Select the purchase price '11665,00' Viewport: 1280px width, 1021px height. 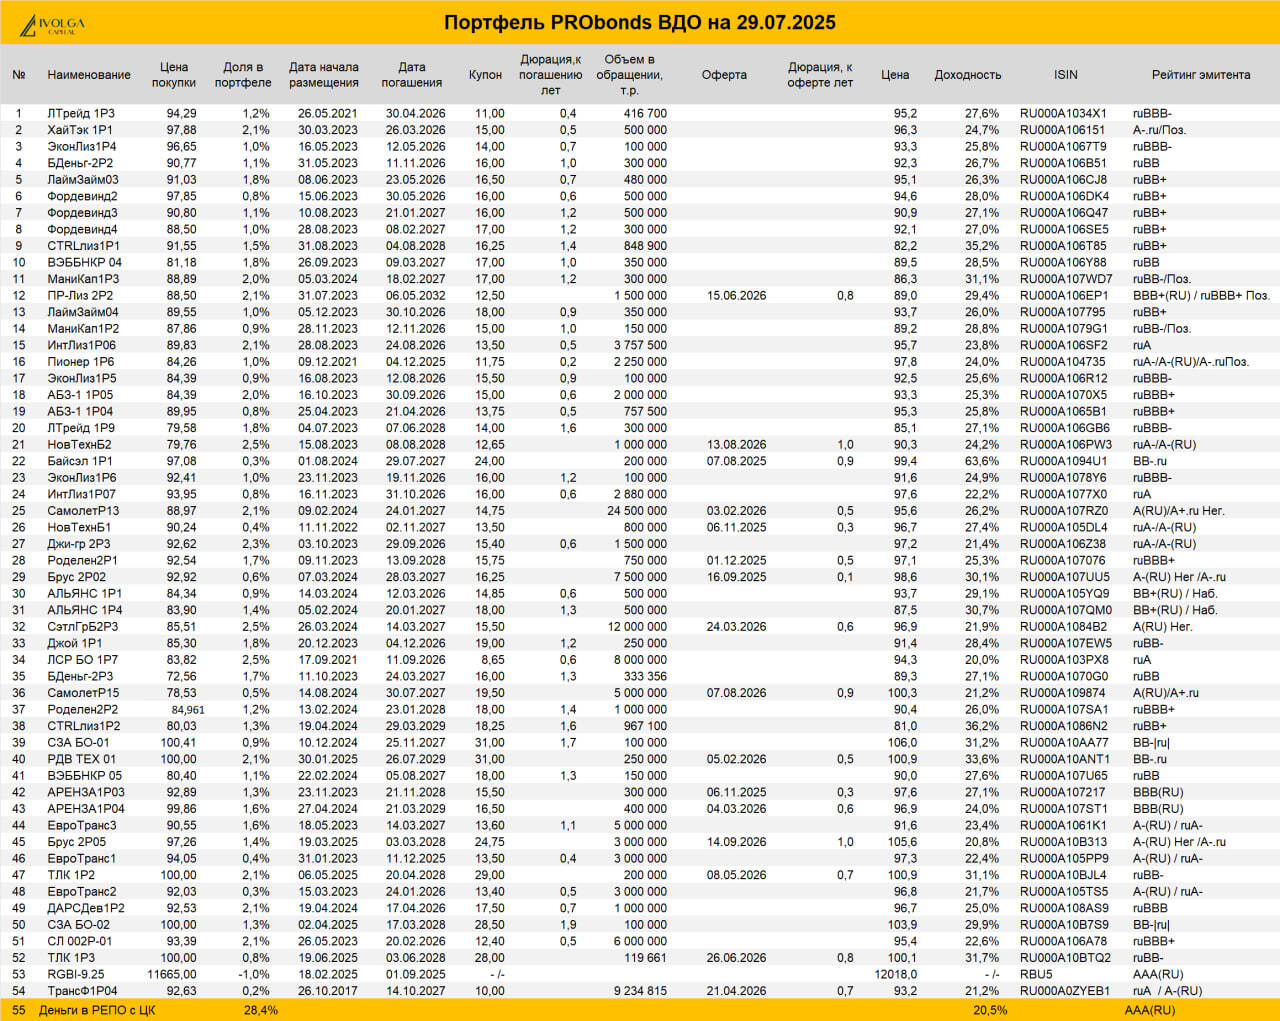(x=172, y=974)
